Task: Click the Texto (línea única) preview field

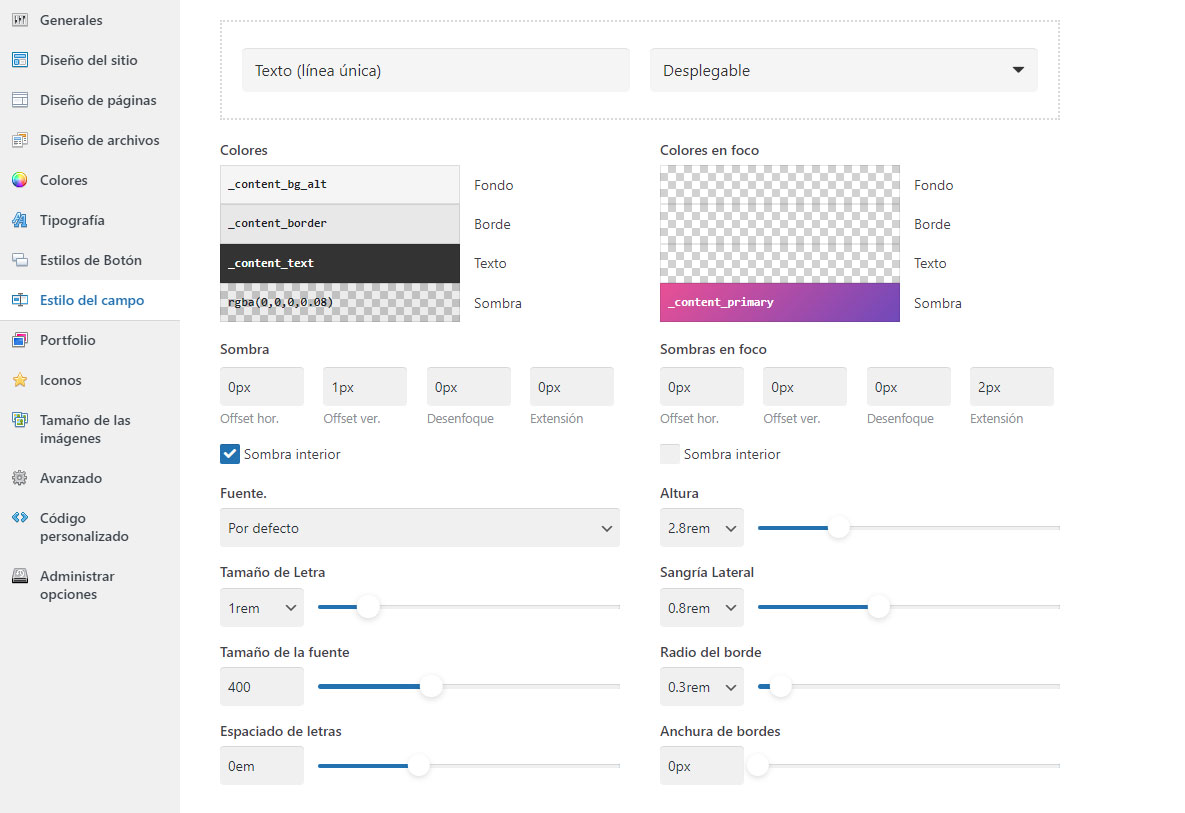Action: pos(435,70)
